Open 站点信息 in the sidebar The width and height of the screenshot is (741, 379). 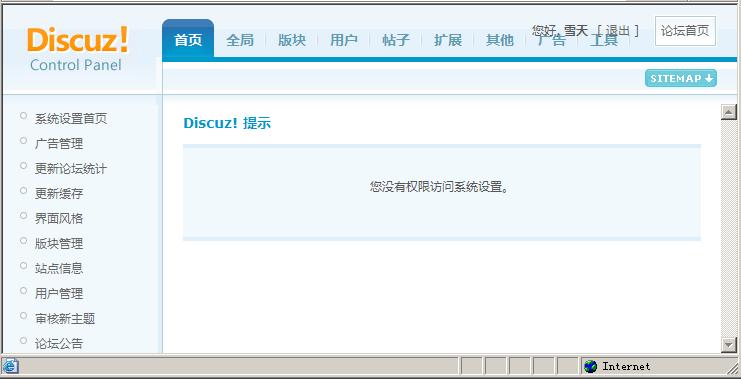click(59, 268)
